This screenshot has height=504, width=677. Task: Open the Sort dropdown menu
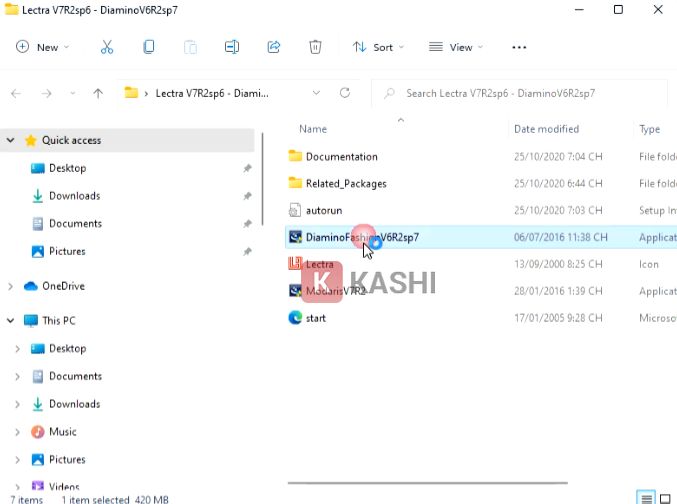[x=379, y=47]
